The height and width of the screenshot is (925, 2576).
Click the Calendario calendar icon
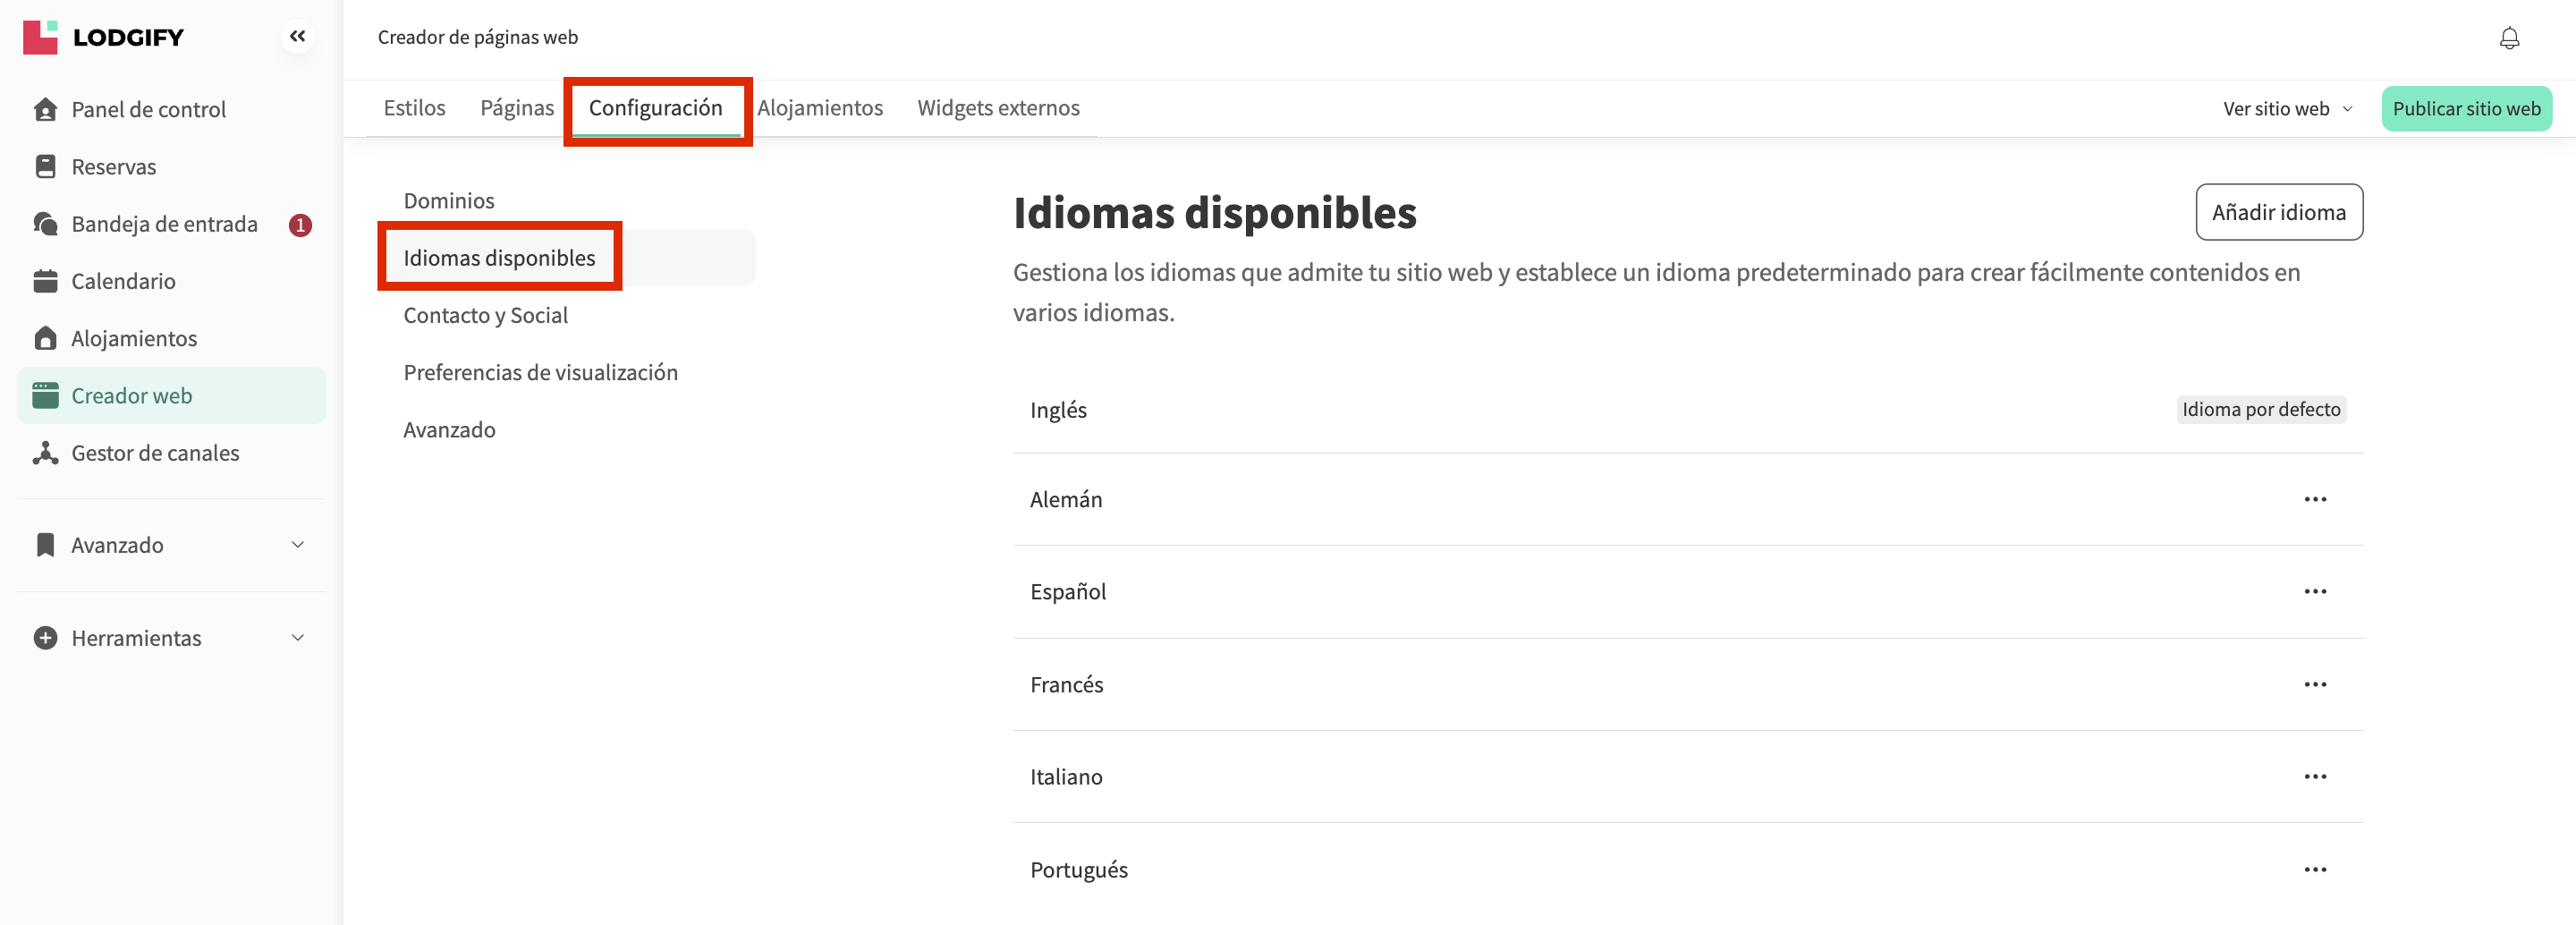[45, 281]
